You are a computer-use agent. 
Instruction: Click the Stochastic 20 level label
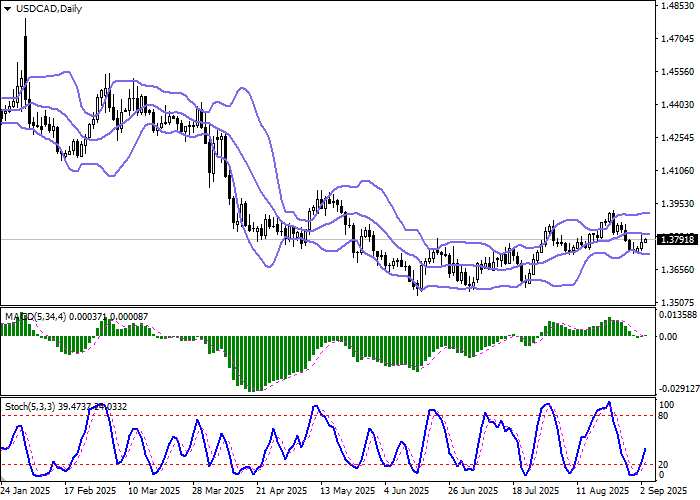click(x=664, y=465)
